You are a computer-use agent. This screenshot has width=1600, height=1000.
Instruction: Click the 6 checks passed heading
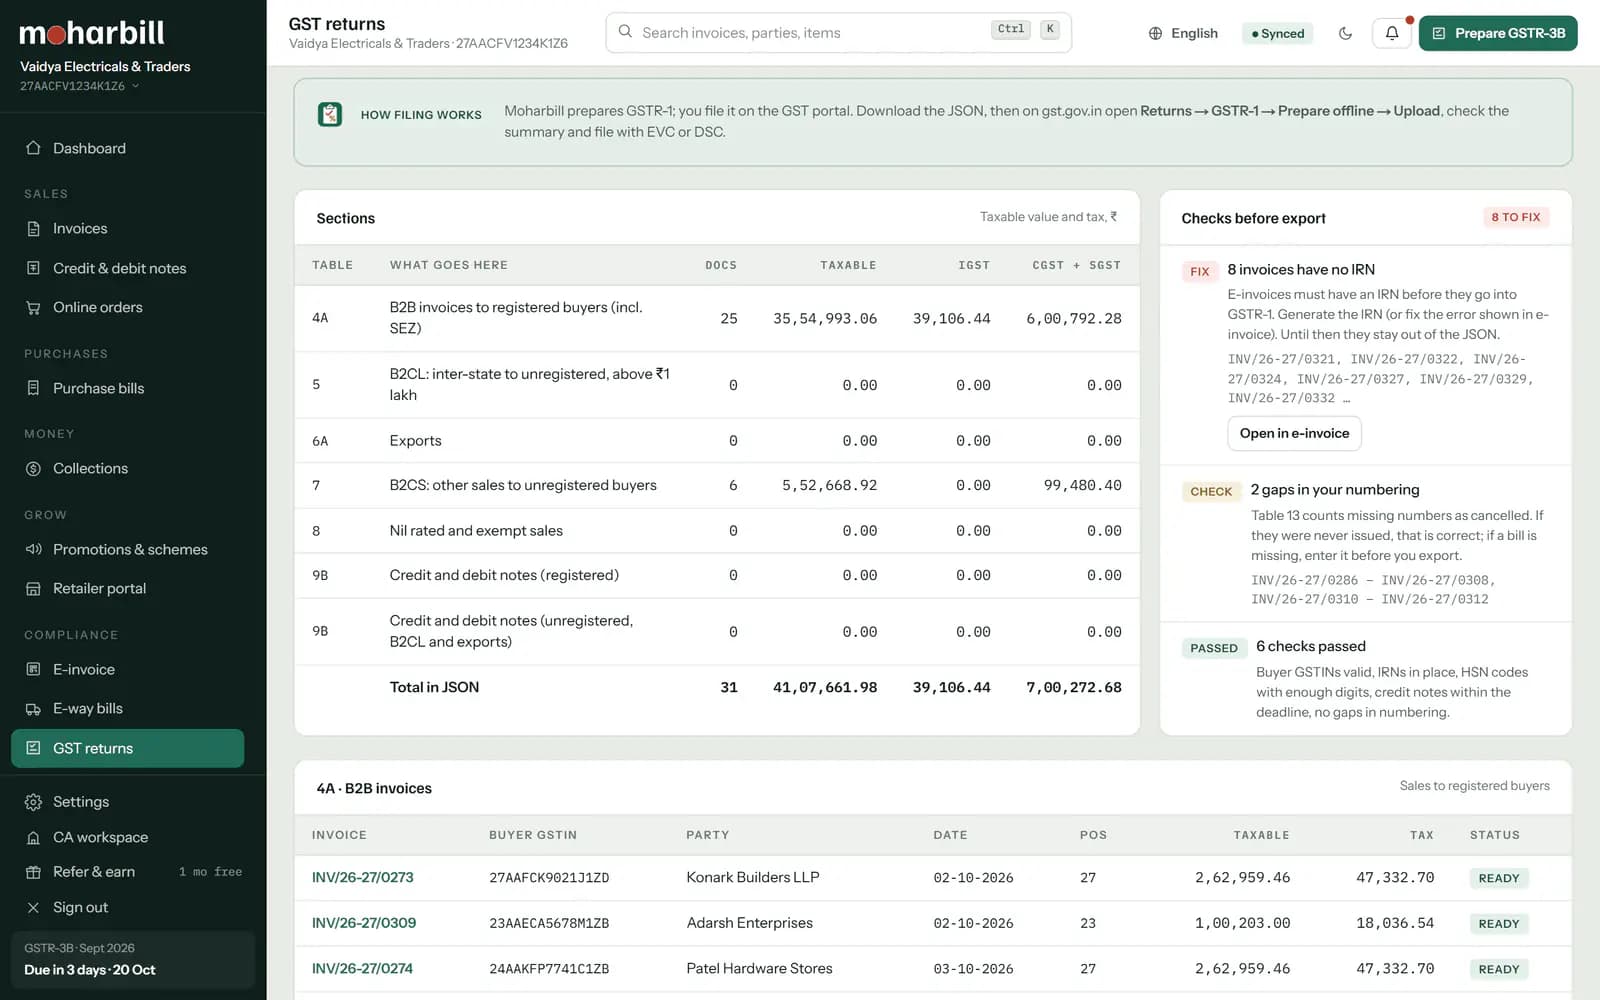pyautogui.click(x=1311, y=646)
